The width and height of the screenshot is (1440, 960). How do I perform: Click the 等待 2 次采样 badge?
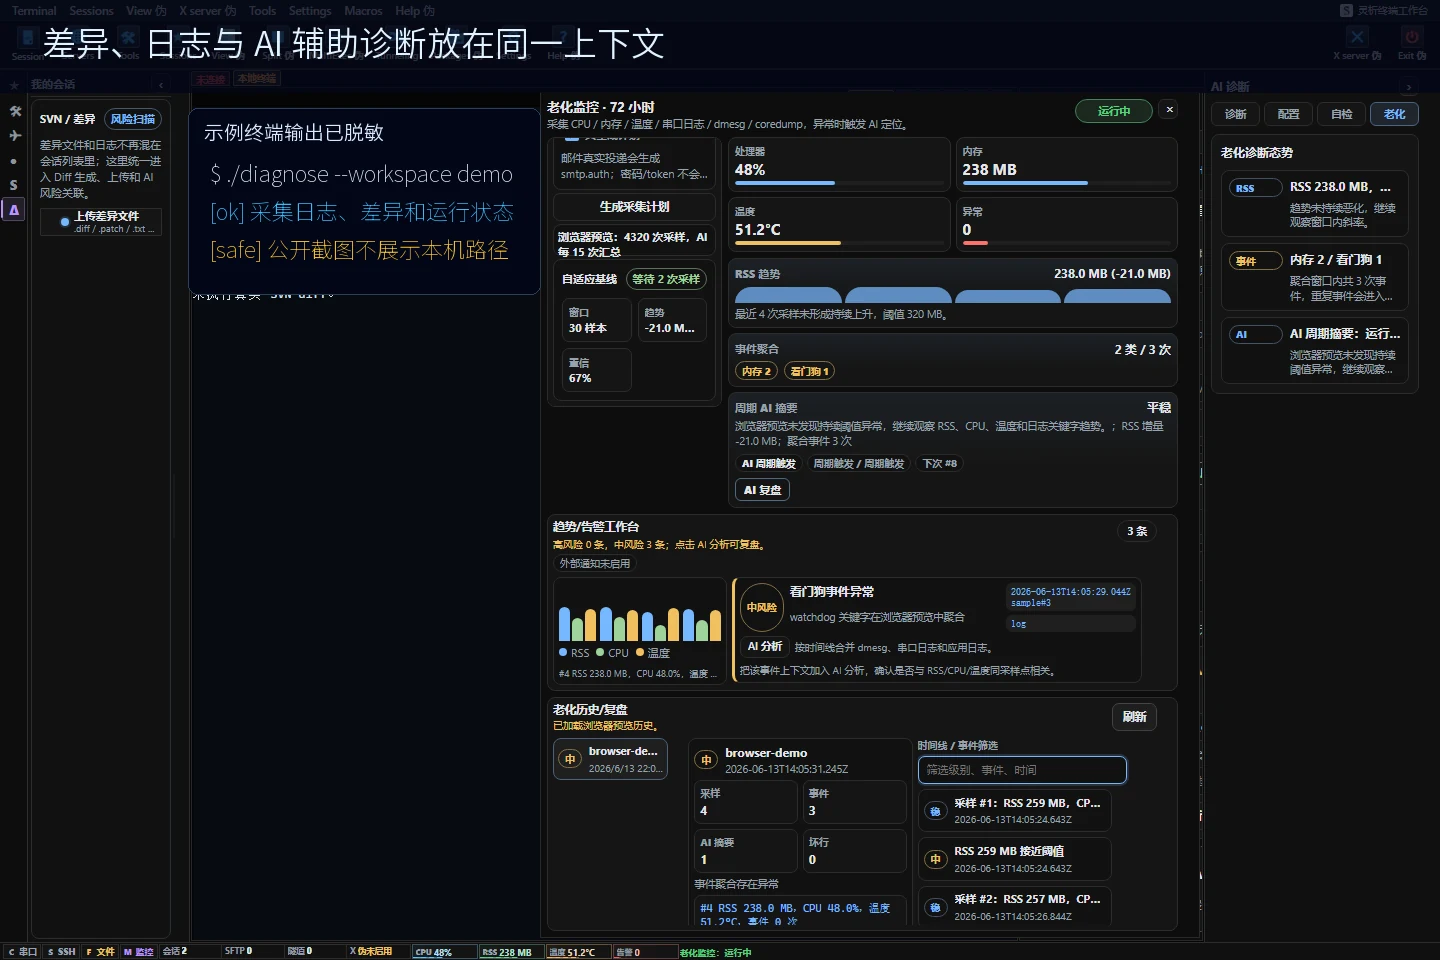(666, 279)
